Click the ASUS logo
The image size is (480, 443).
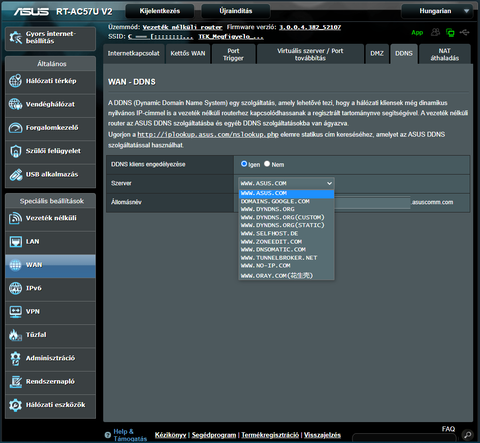31,12
